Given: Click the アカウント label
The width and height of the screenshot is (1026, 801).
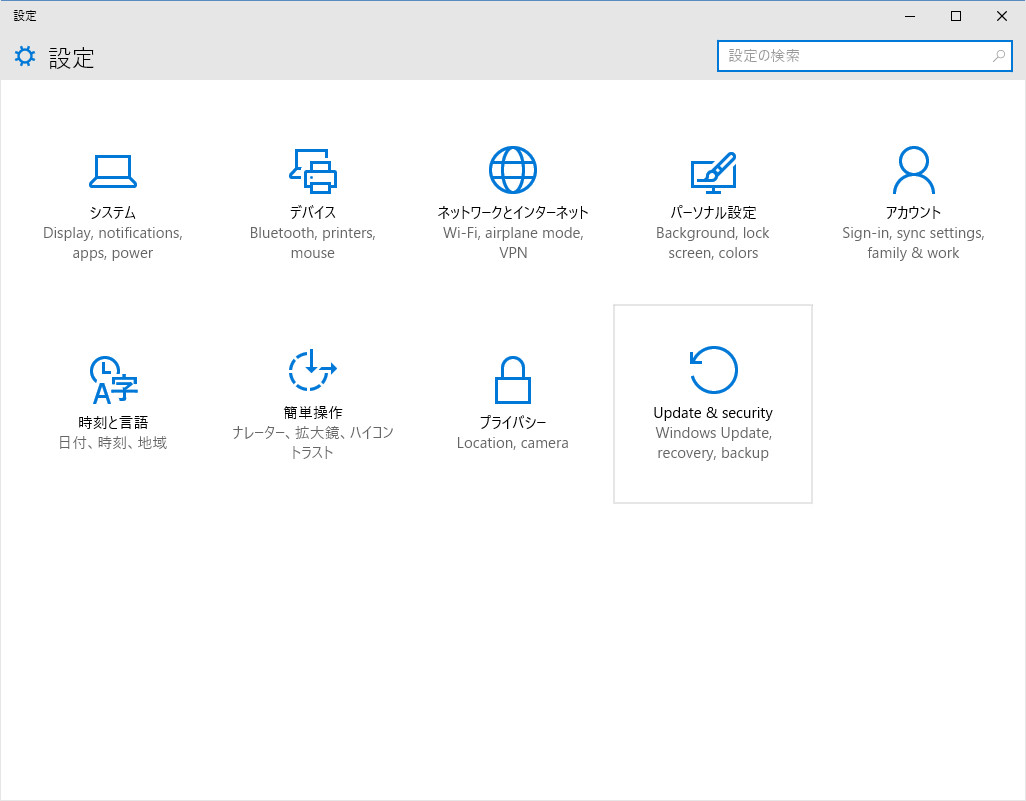Looking at the screenshot, I should (913, 213).
